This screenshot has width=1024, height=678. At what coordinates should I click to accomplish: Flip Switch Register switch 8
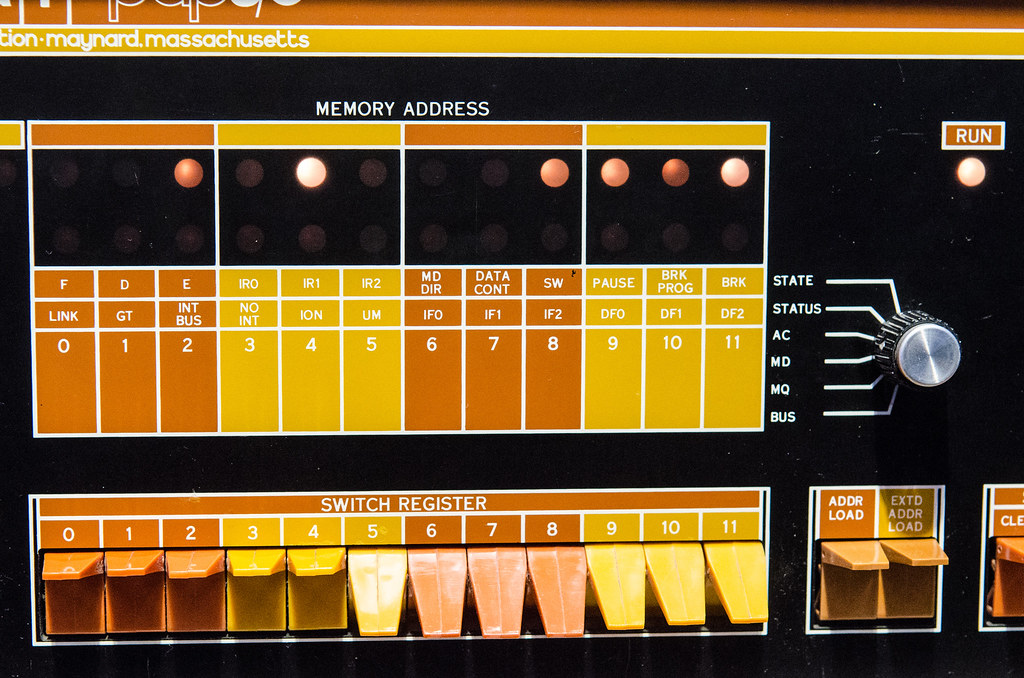click(556, 590)
